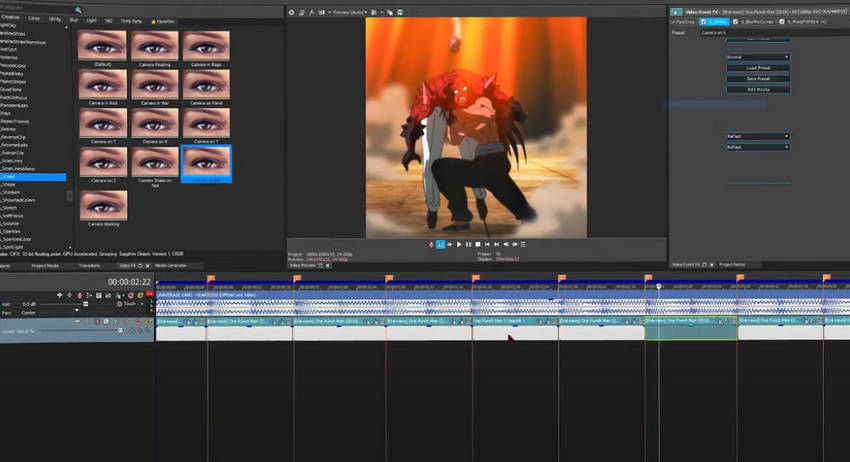Screen dimensions: 850x462
Task: Switch to the Light category tab
Action: [92, 20]
